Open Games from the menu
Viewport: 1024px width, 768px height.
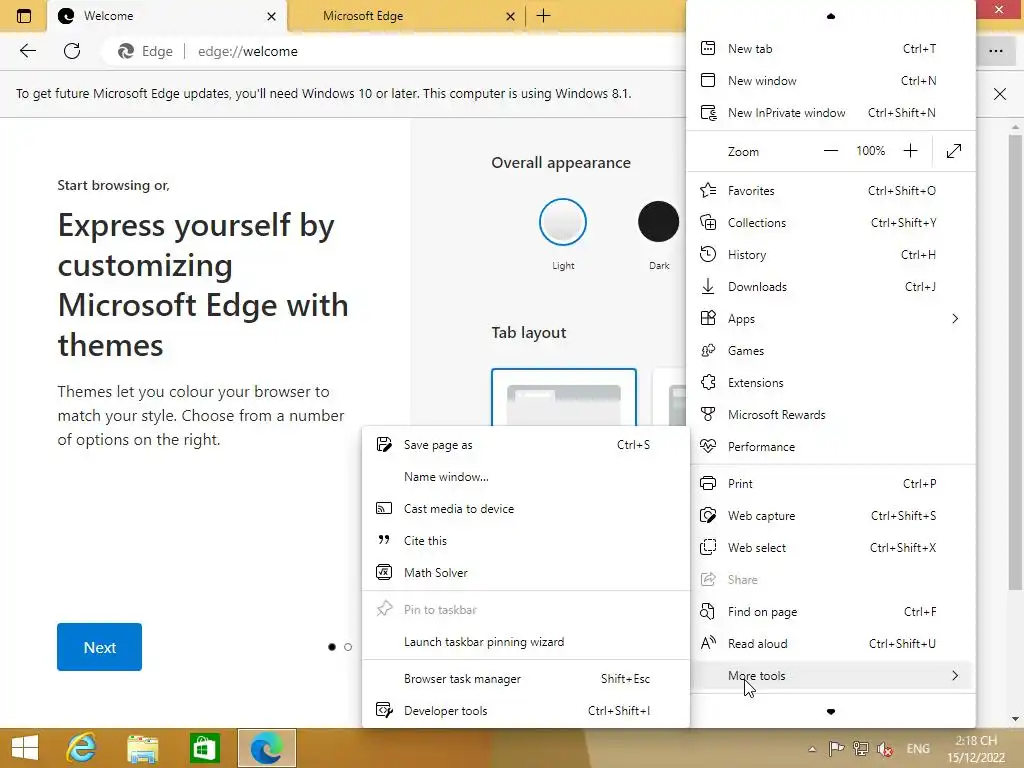(831, 351)
